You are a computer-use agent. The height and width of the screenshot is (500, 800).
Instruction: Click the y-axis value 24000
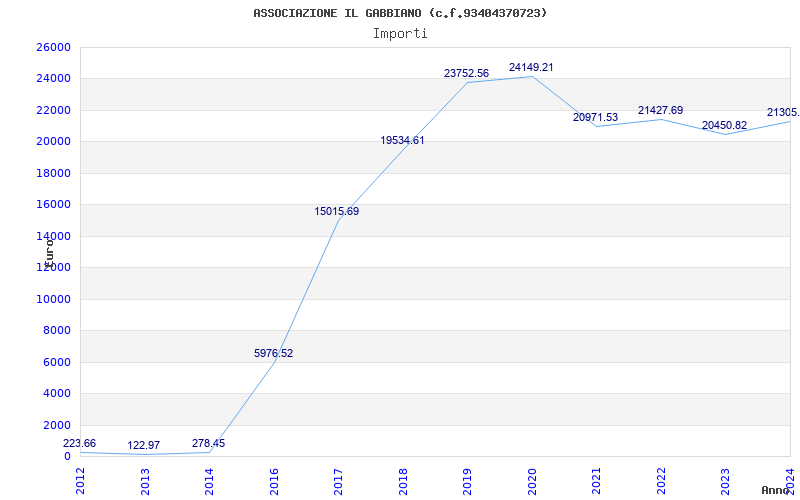pyautogui.click(x=53, y=79)
